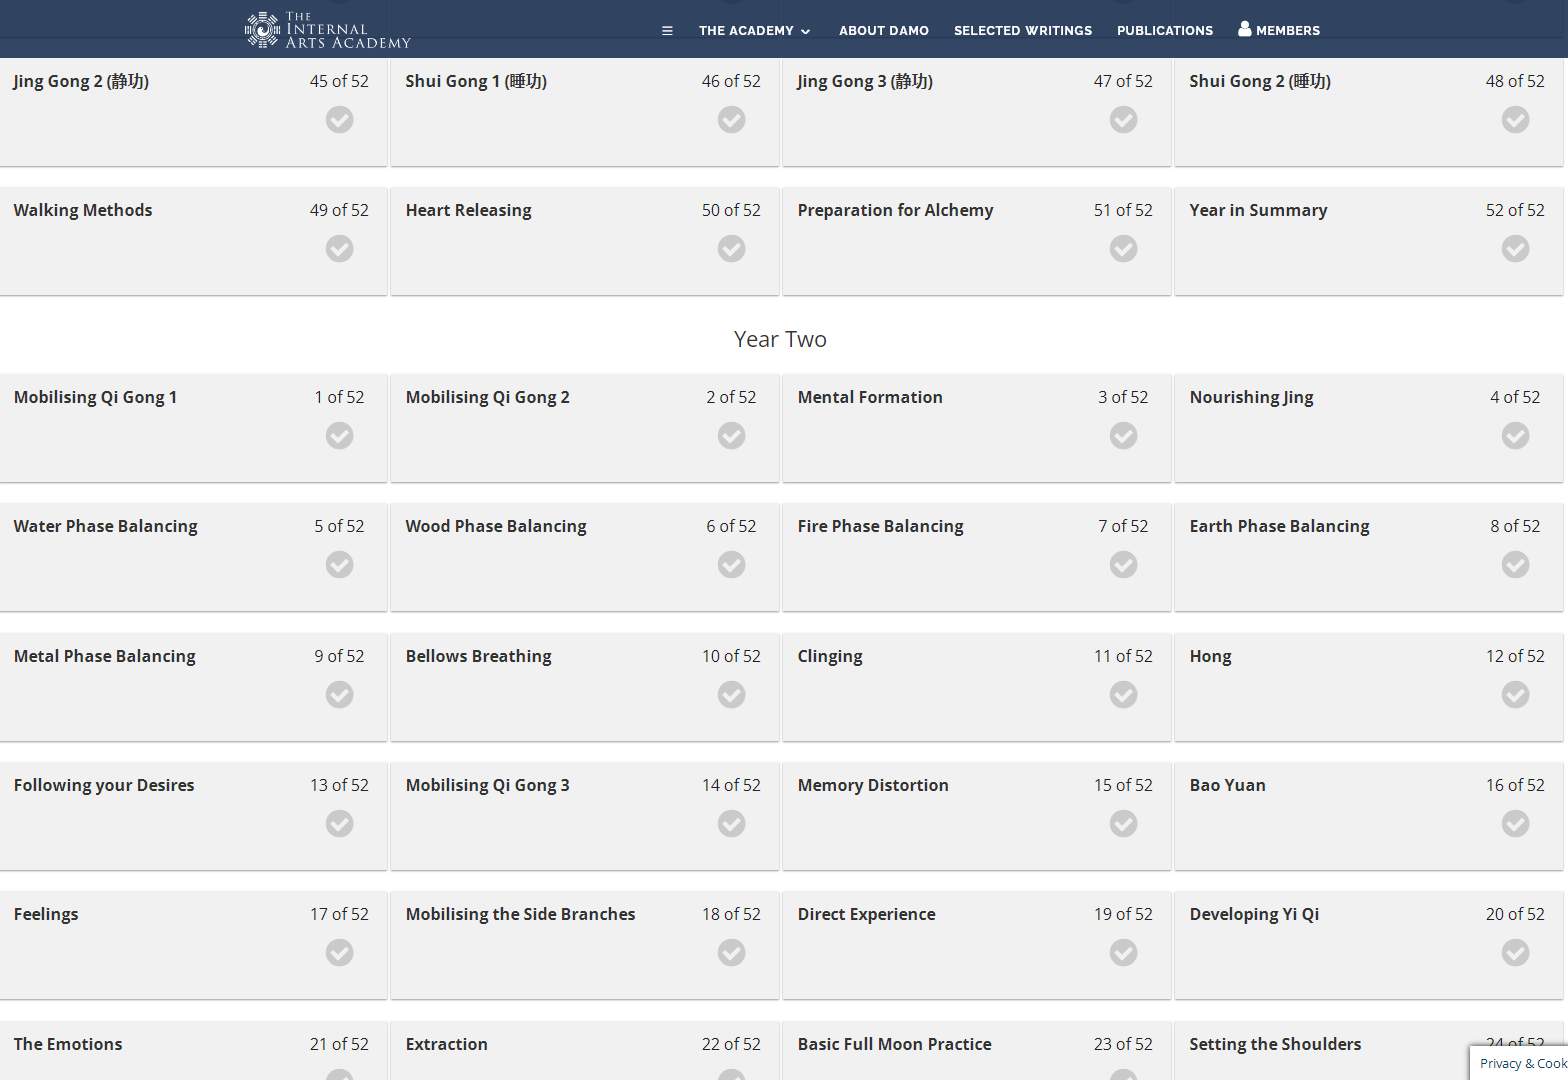Open the About Damo menu item
This screenshot has width=1568, height=1080.
coord(884,31)
